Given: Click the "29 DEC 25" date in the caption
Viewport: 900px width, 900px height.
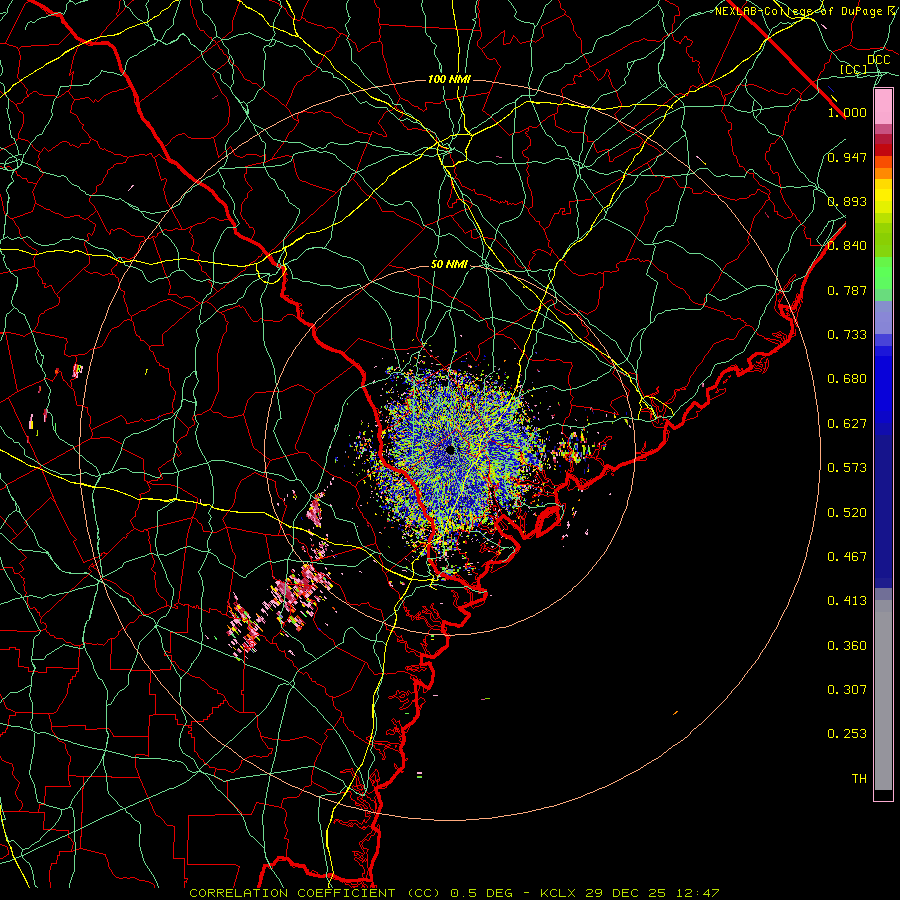Looking at the screenshot, I should click(x=626, y=893).
